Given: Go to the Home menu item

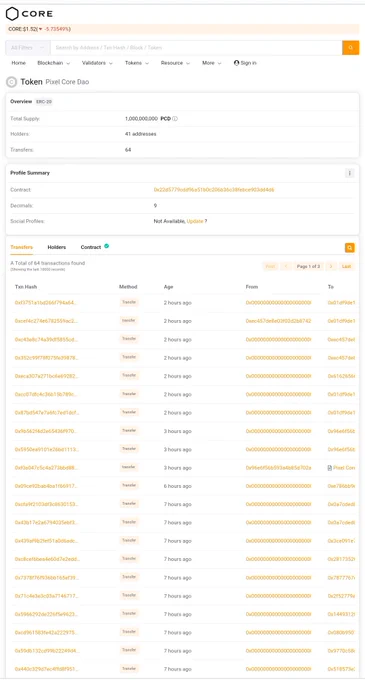Looking at the screenshot, I should pyautogui.click(x=19, y=63).
